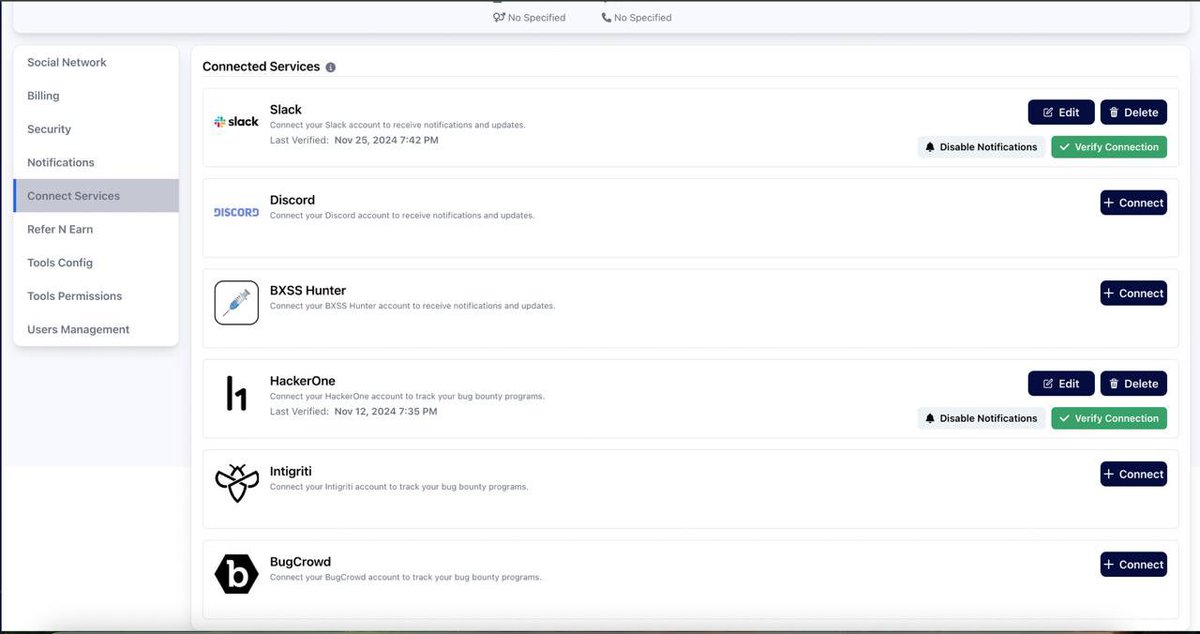Connect the Intigriti service
Screen dimensions: 1200x634
[x=1133, y=474]
